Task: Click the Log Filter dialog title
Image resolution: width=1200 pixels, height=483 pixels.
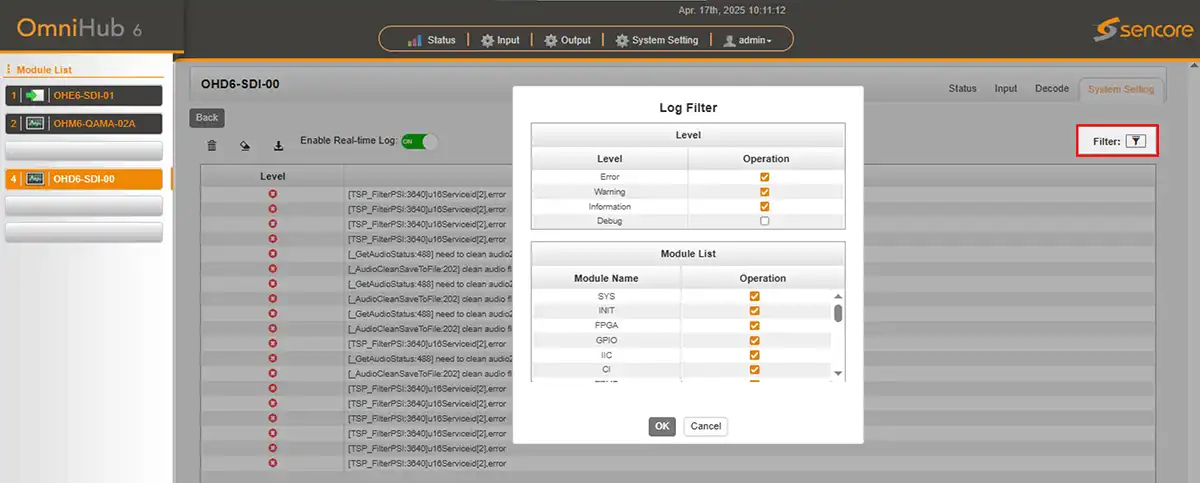Action: point(688,107)
